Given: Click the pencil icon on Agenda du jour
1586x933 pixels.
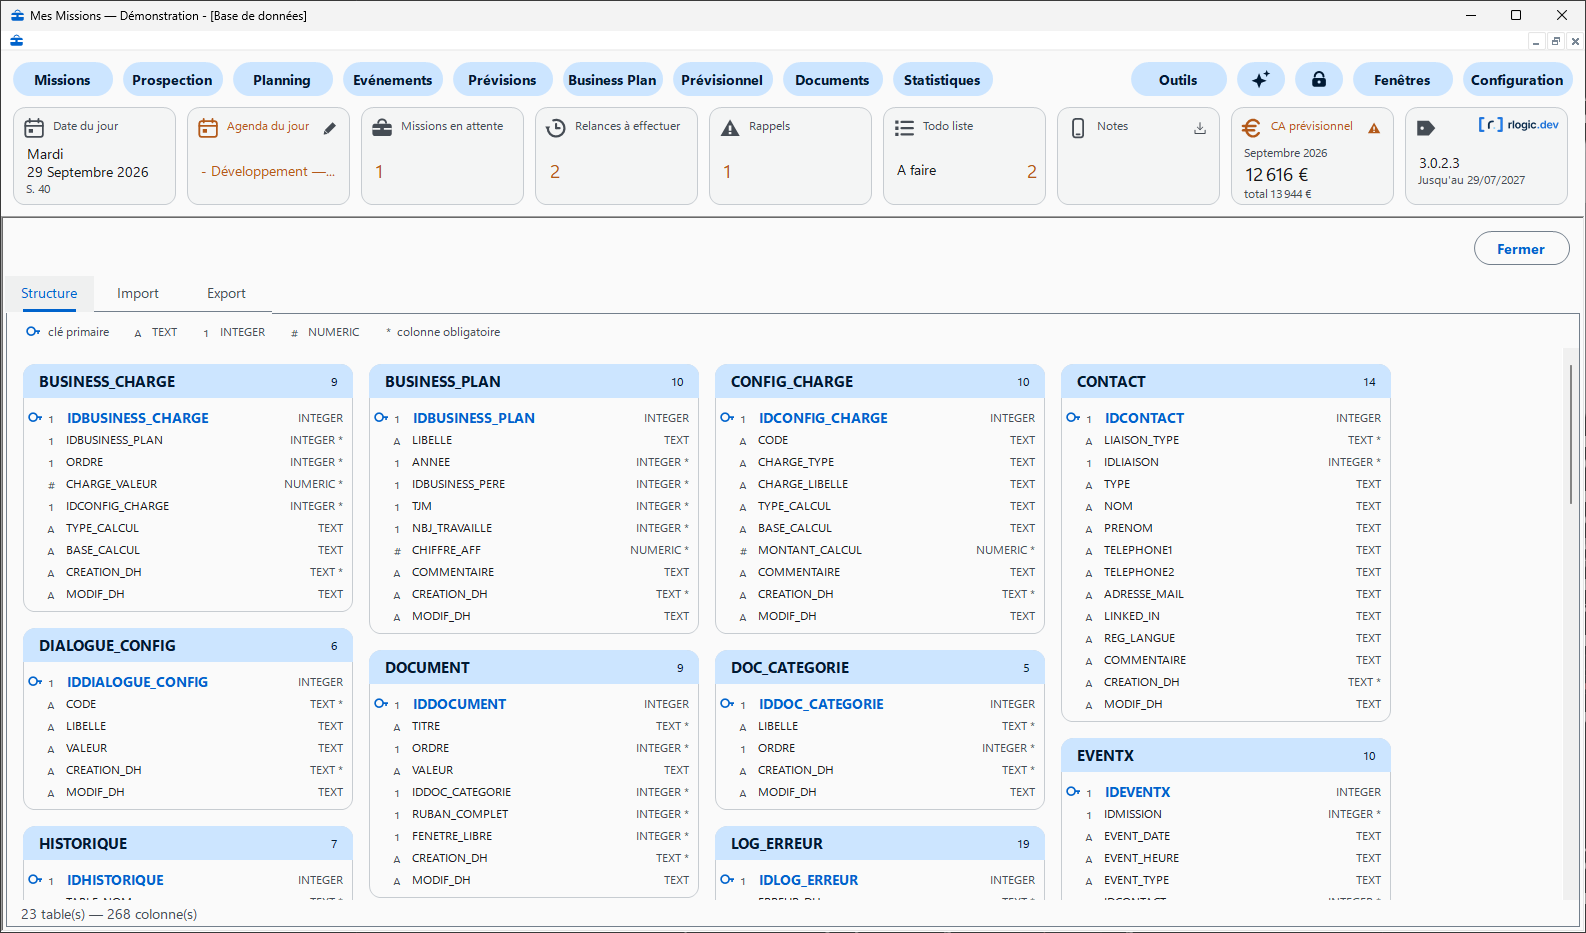Looking at the screenshot, I should (330, 127).
